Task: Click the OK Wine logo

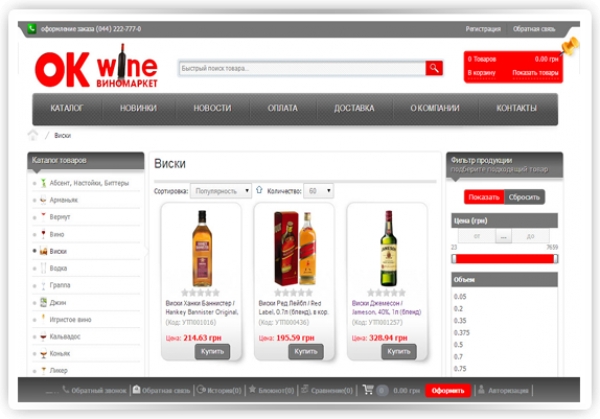Action: coord(96,66)
